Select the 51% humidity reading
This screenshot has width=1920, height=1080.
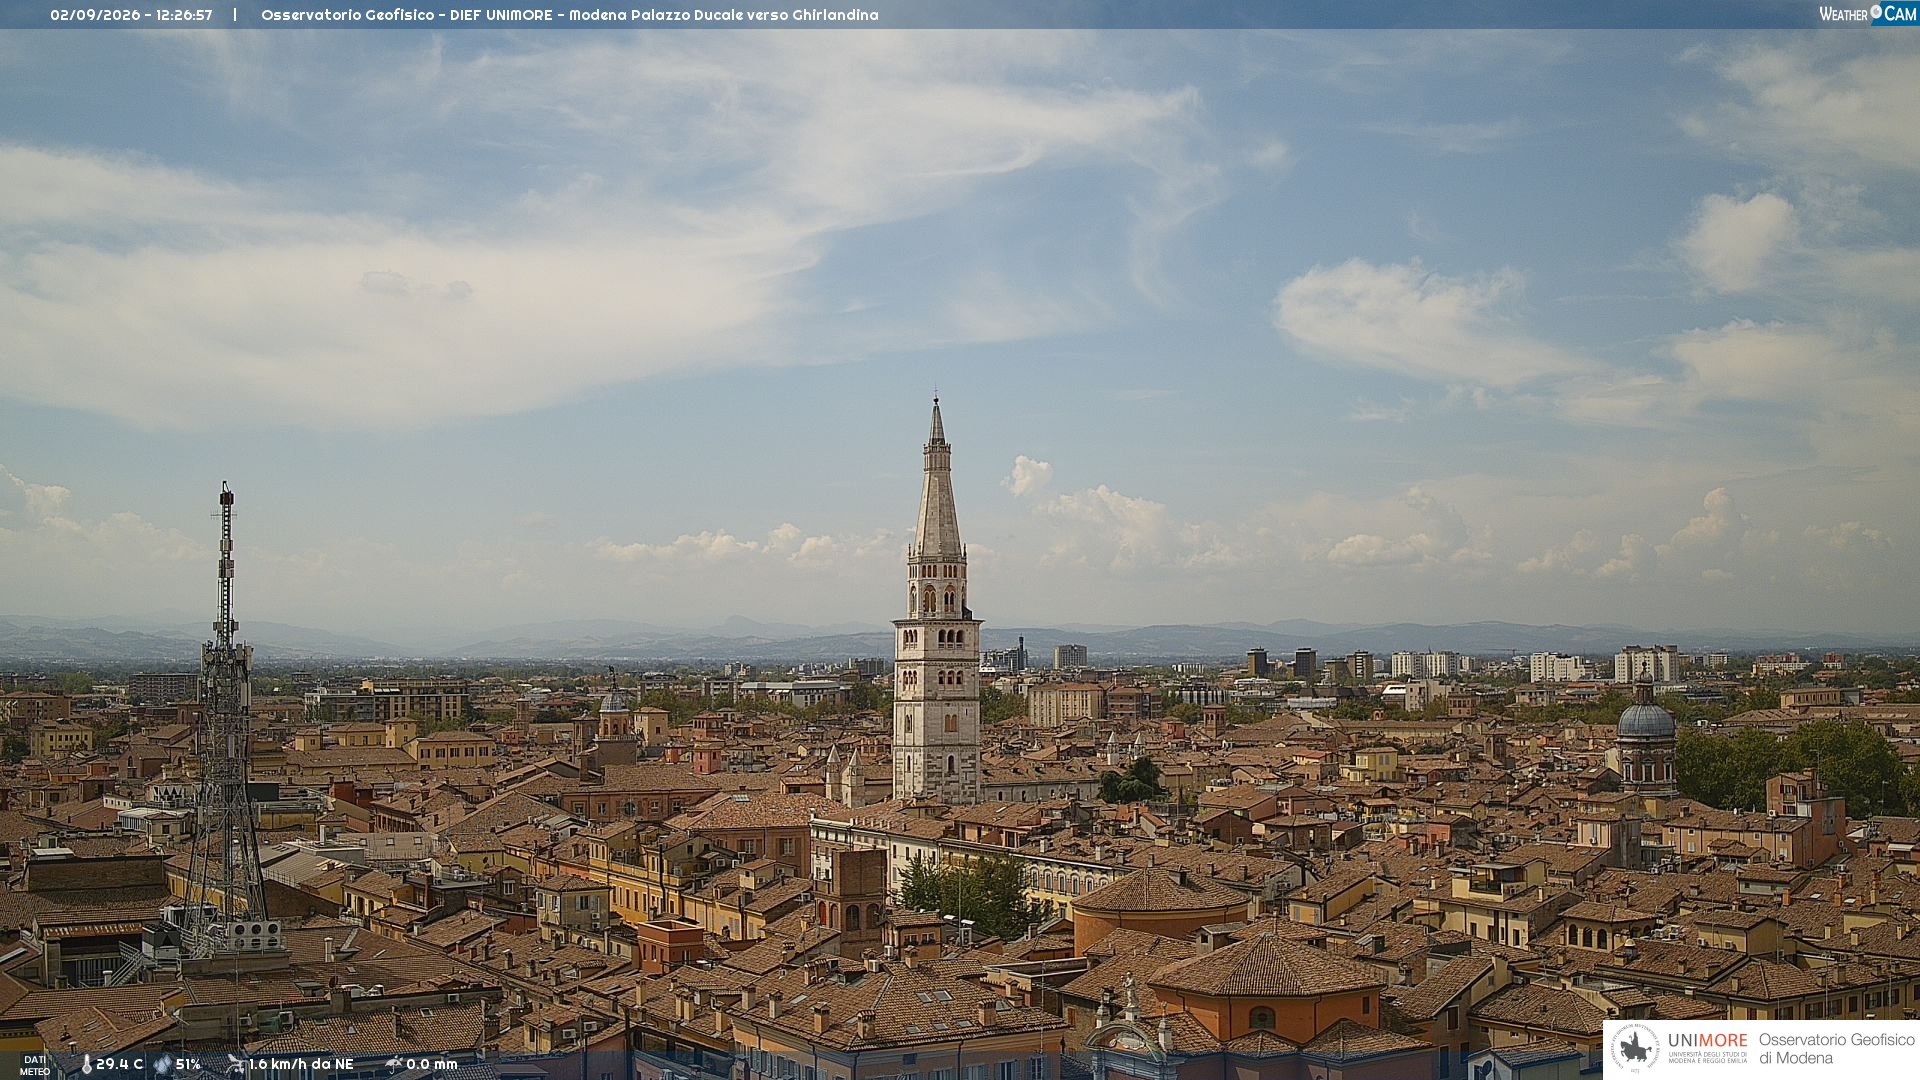pyautogui.click(x=188, y=1064)
